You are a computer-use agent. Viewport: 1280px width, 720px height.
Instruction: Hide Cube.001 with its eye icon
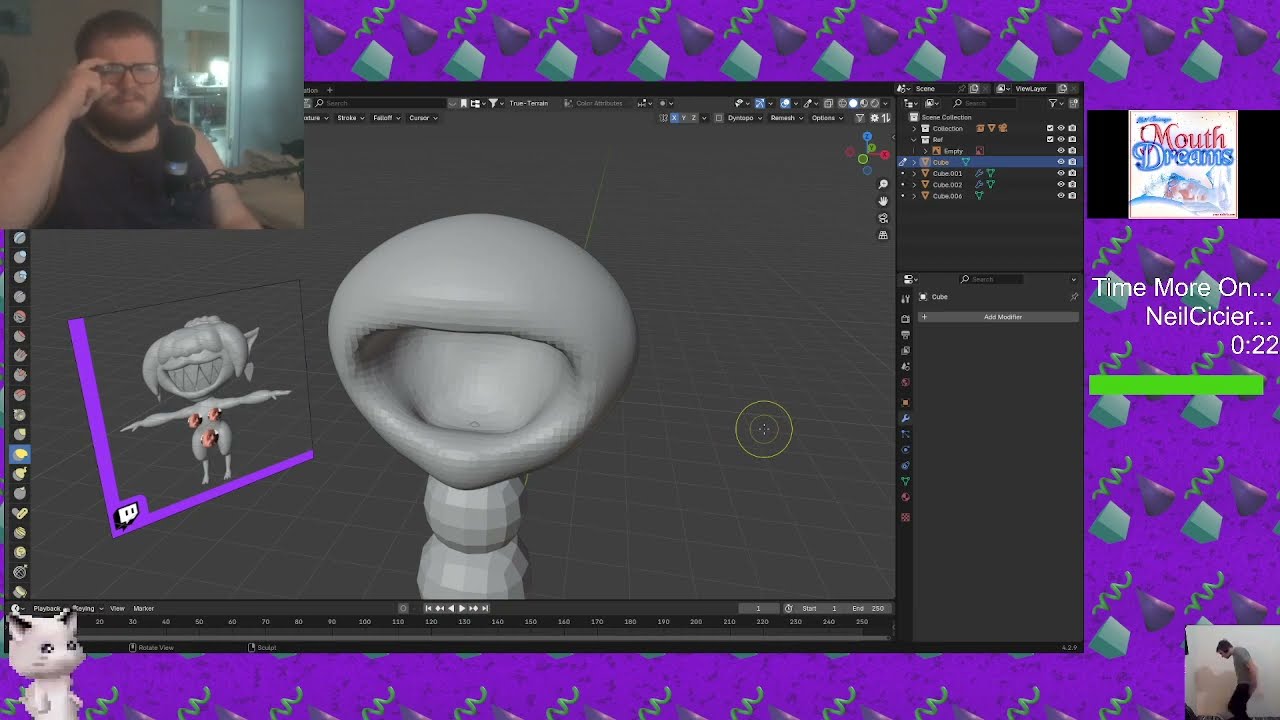click(x=1061, y=174)
